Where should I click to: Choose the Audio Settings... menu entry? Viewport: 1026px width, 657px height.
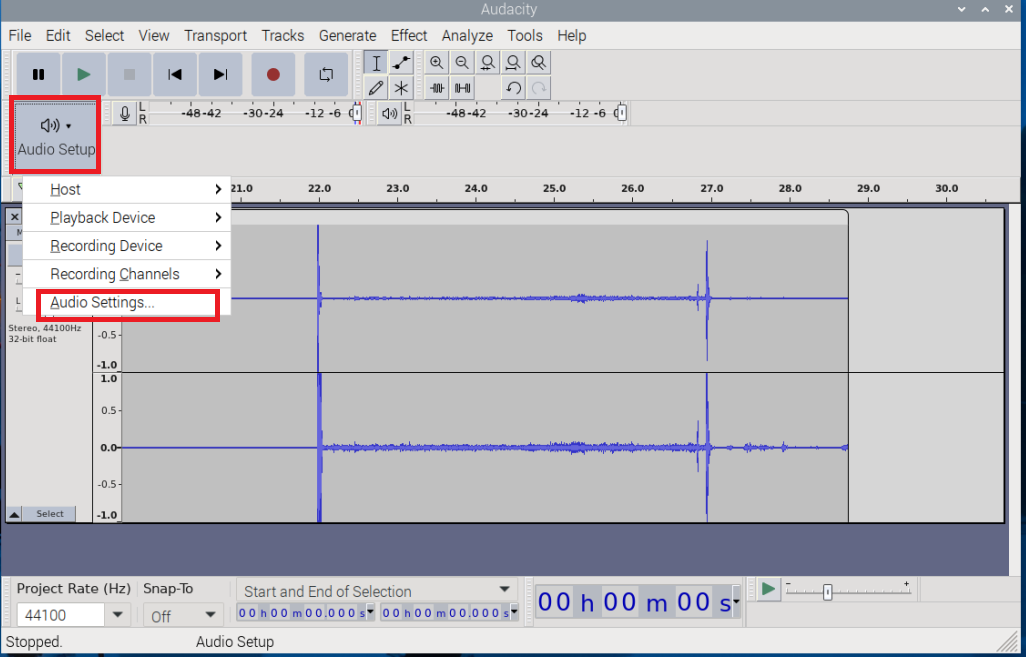click(127, 303)
